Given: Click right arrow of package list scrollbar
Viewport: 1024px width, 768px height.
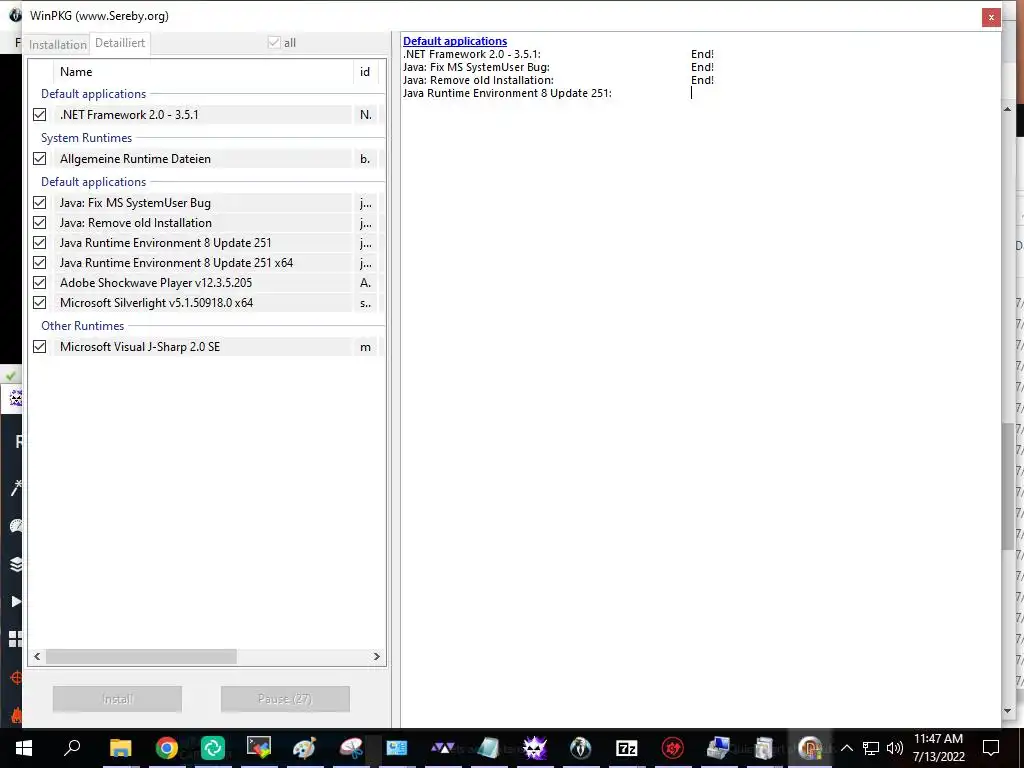Looking at the screenshot, I should coord(377,656).
